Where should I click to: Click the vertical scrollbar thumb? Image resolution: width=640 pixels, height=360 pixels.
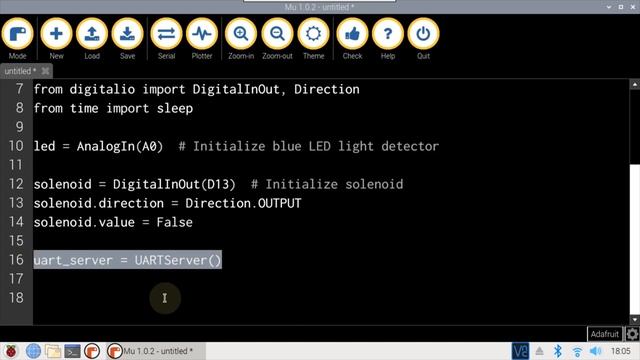point(635,239)
